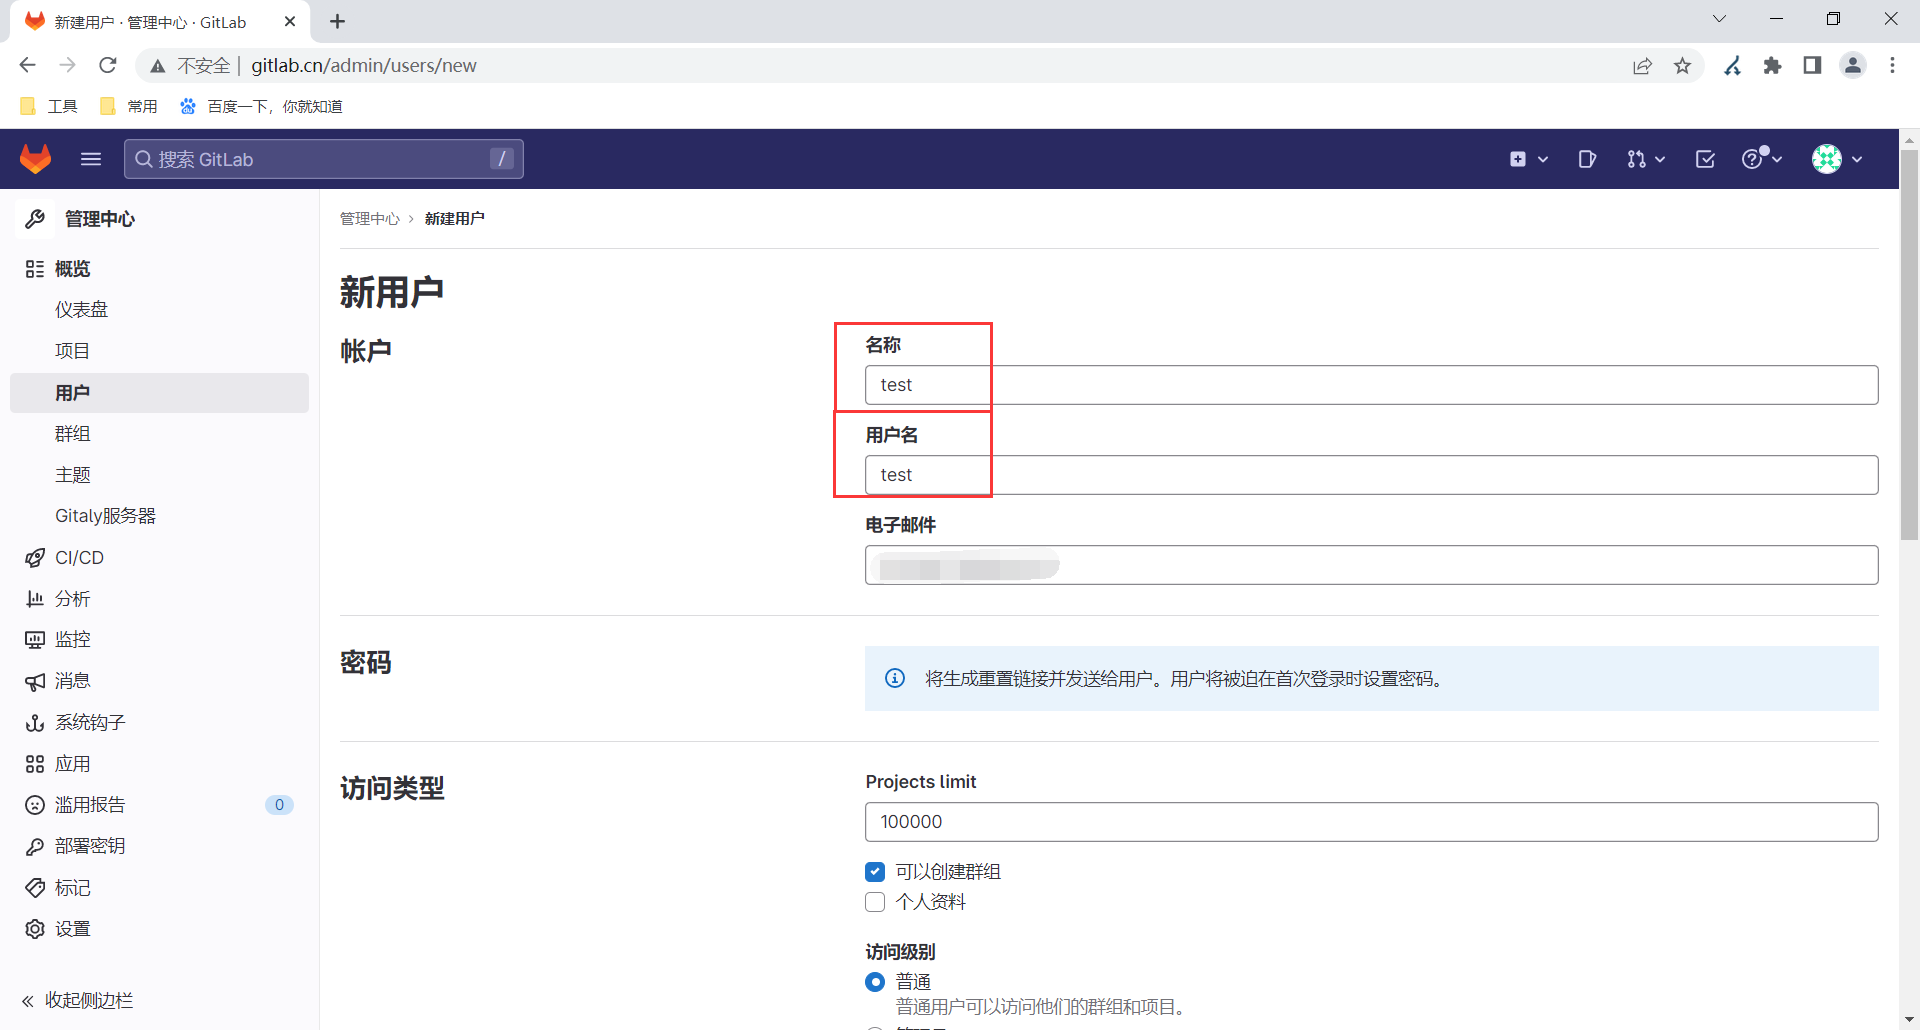Image resolution: width=1920 pixels, height=1030 pixels.
Task: Bookmark this page with star icon
Action: pyautogui.click(x=1683, y=66)
